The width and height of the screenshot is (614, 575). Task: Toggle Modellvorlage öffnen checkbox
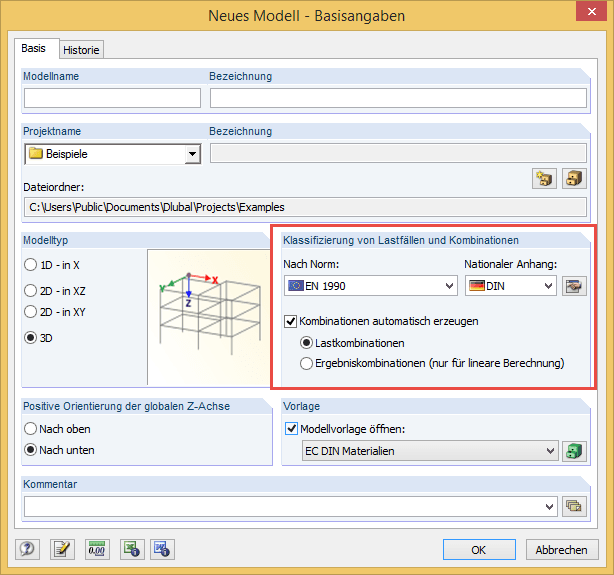(x=291, y=429)
